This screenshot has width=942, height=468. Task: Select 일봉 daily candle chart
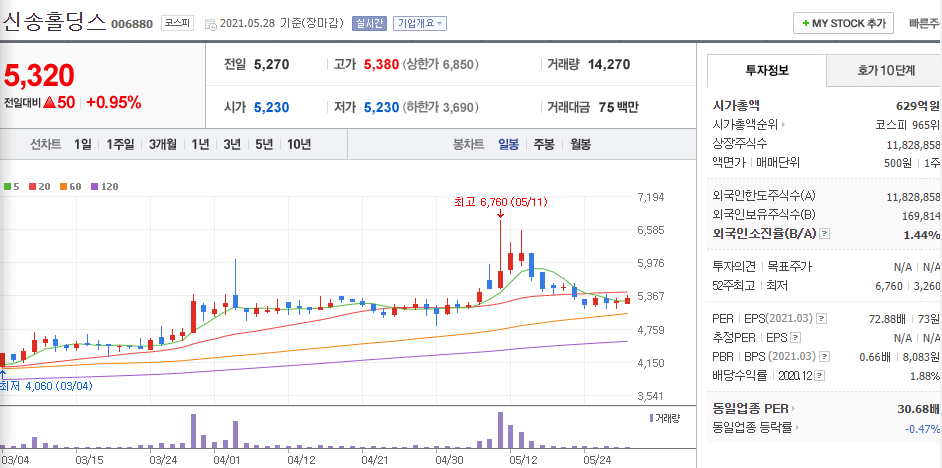point(508,145)
